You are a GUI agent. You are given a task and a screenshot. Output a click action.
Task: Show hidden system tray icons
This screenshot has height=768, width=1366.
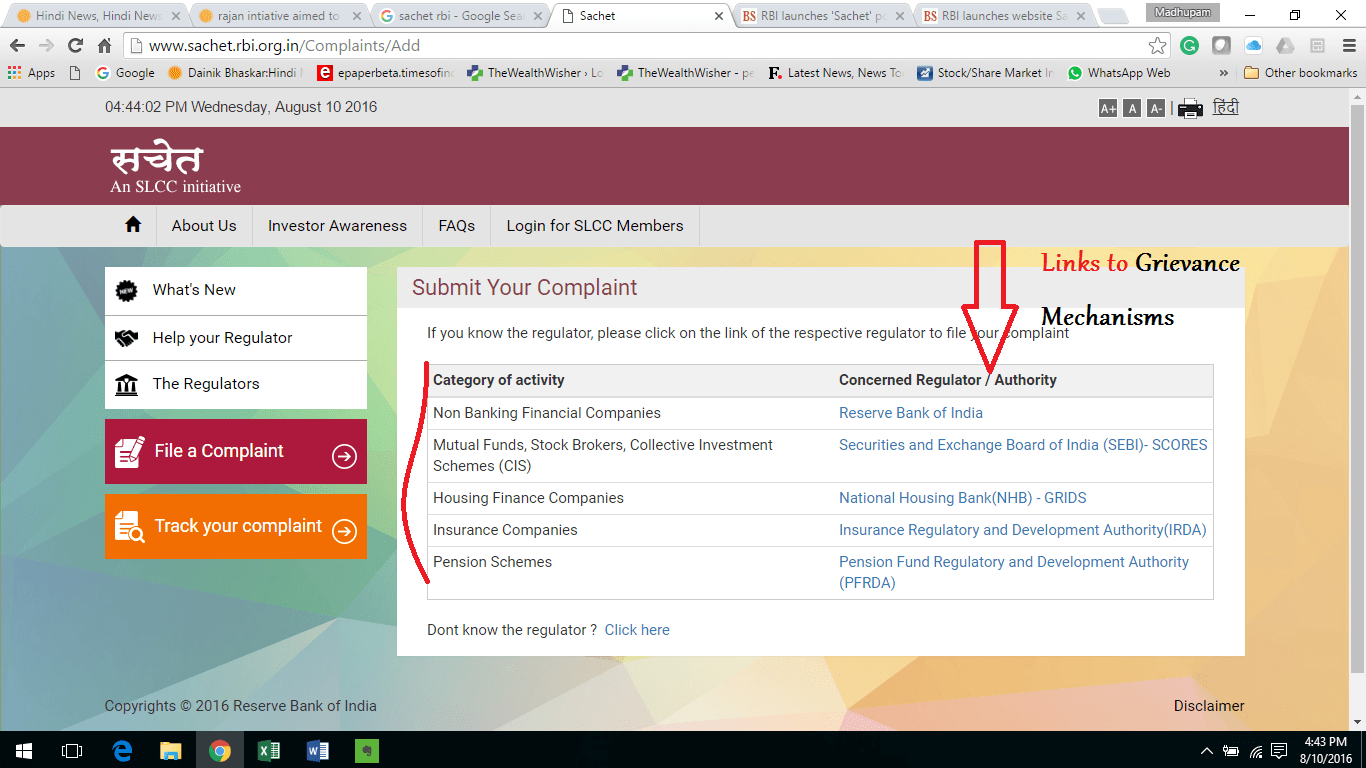pos(1207,750)
